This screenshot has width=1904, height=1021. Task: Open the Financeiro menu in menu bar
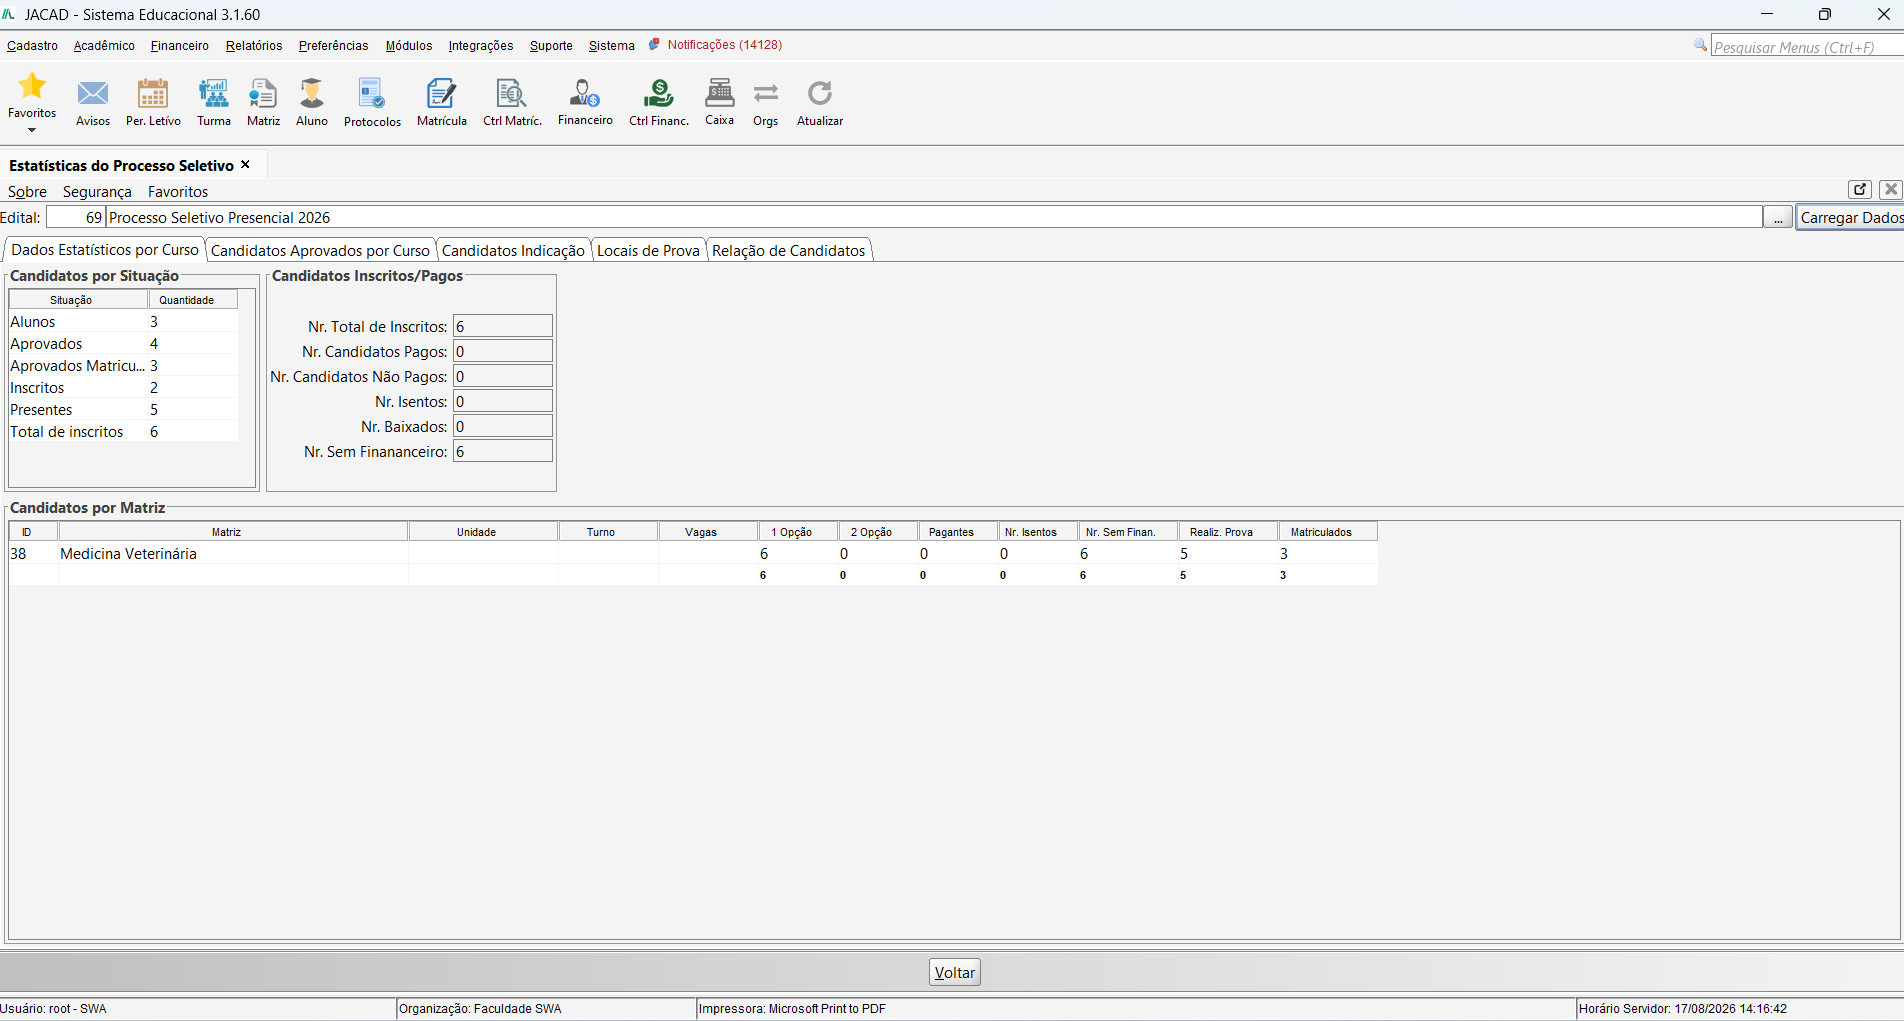coord(180,46)
